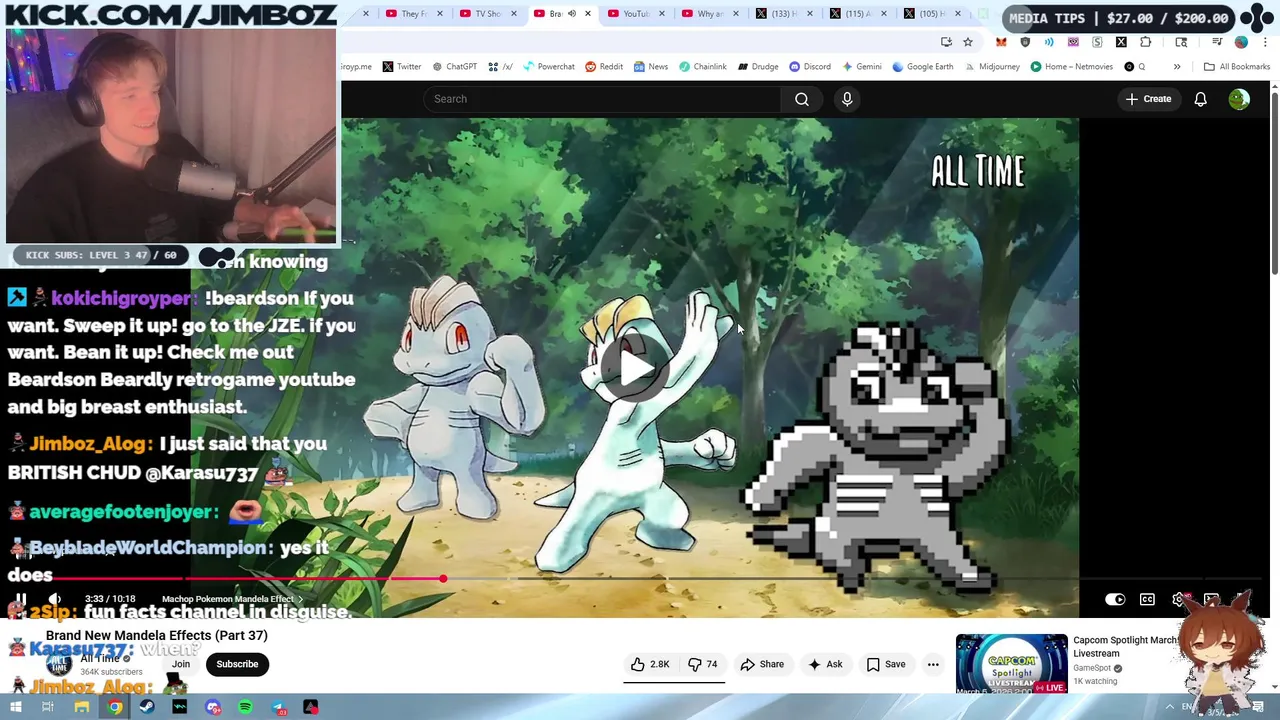1280x720 pixels.
Task: Open Task View on the taskbar
Action: point(47,707)
